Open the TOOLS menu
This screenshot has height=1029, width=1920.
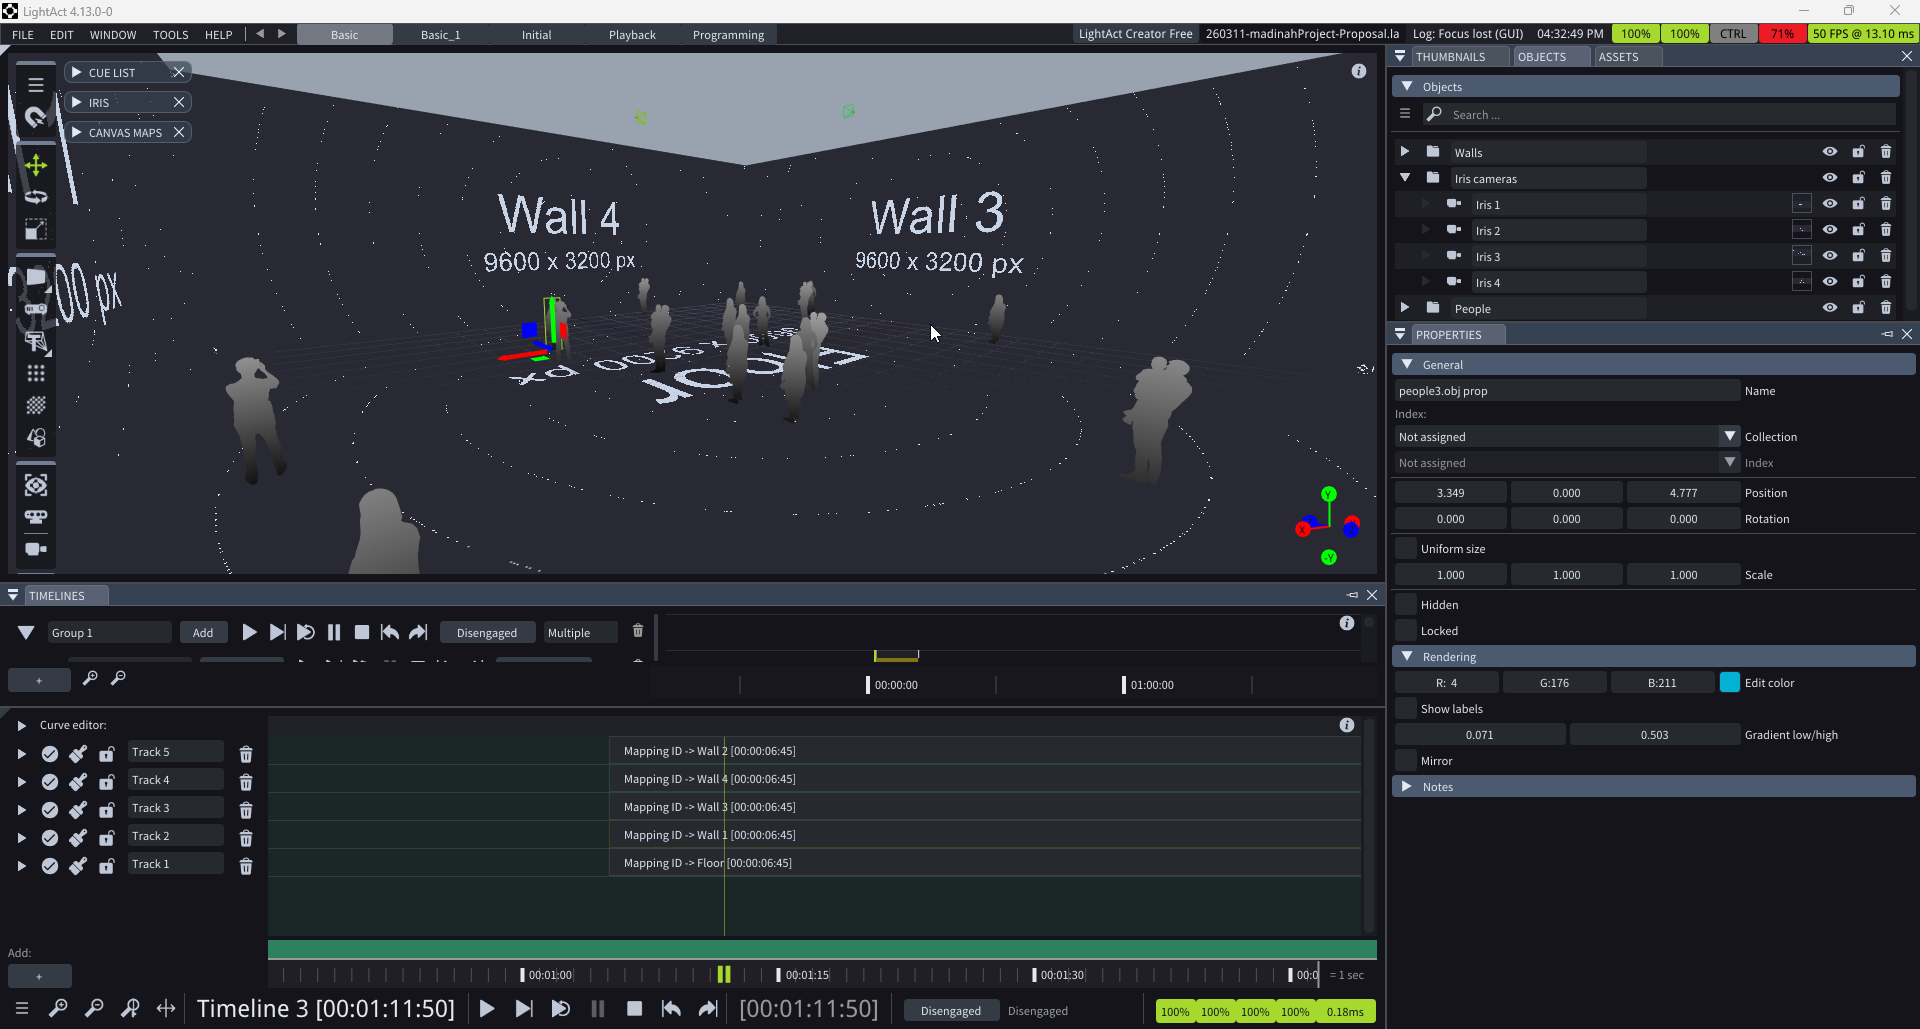pos(170,34)
